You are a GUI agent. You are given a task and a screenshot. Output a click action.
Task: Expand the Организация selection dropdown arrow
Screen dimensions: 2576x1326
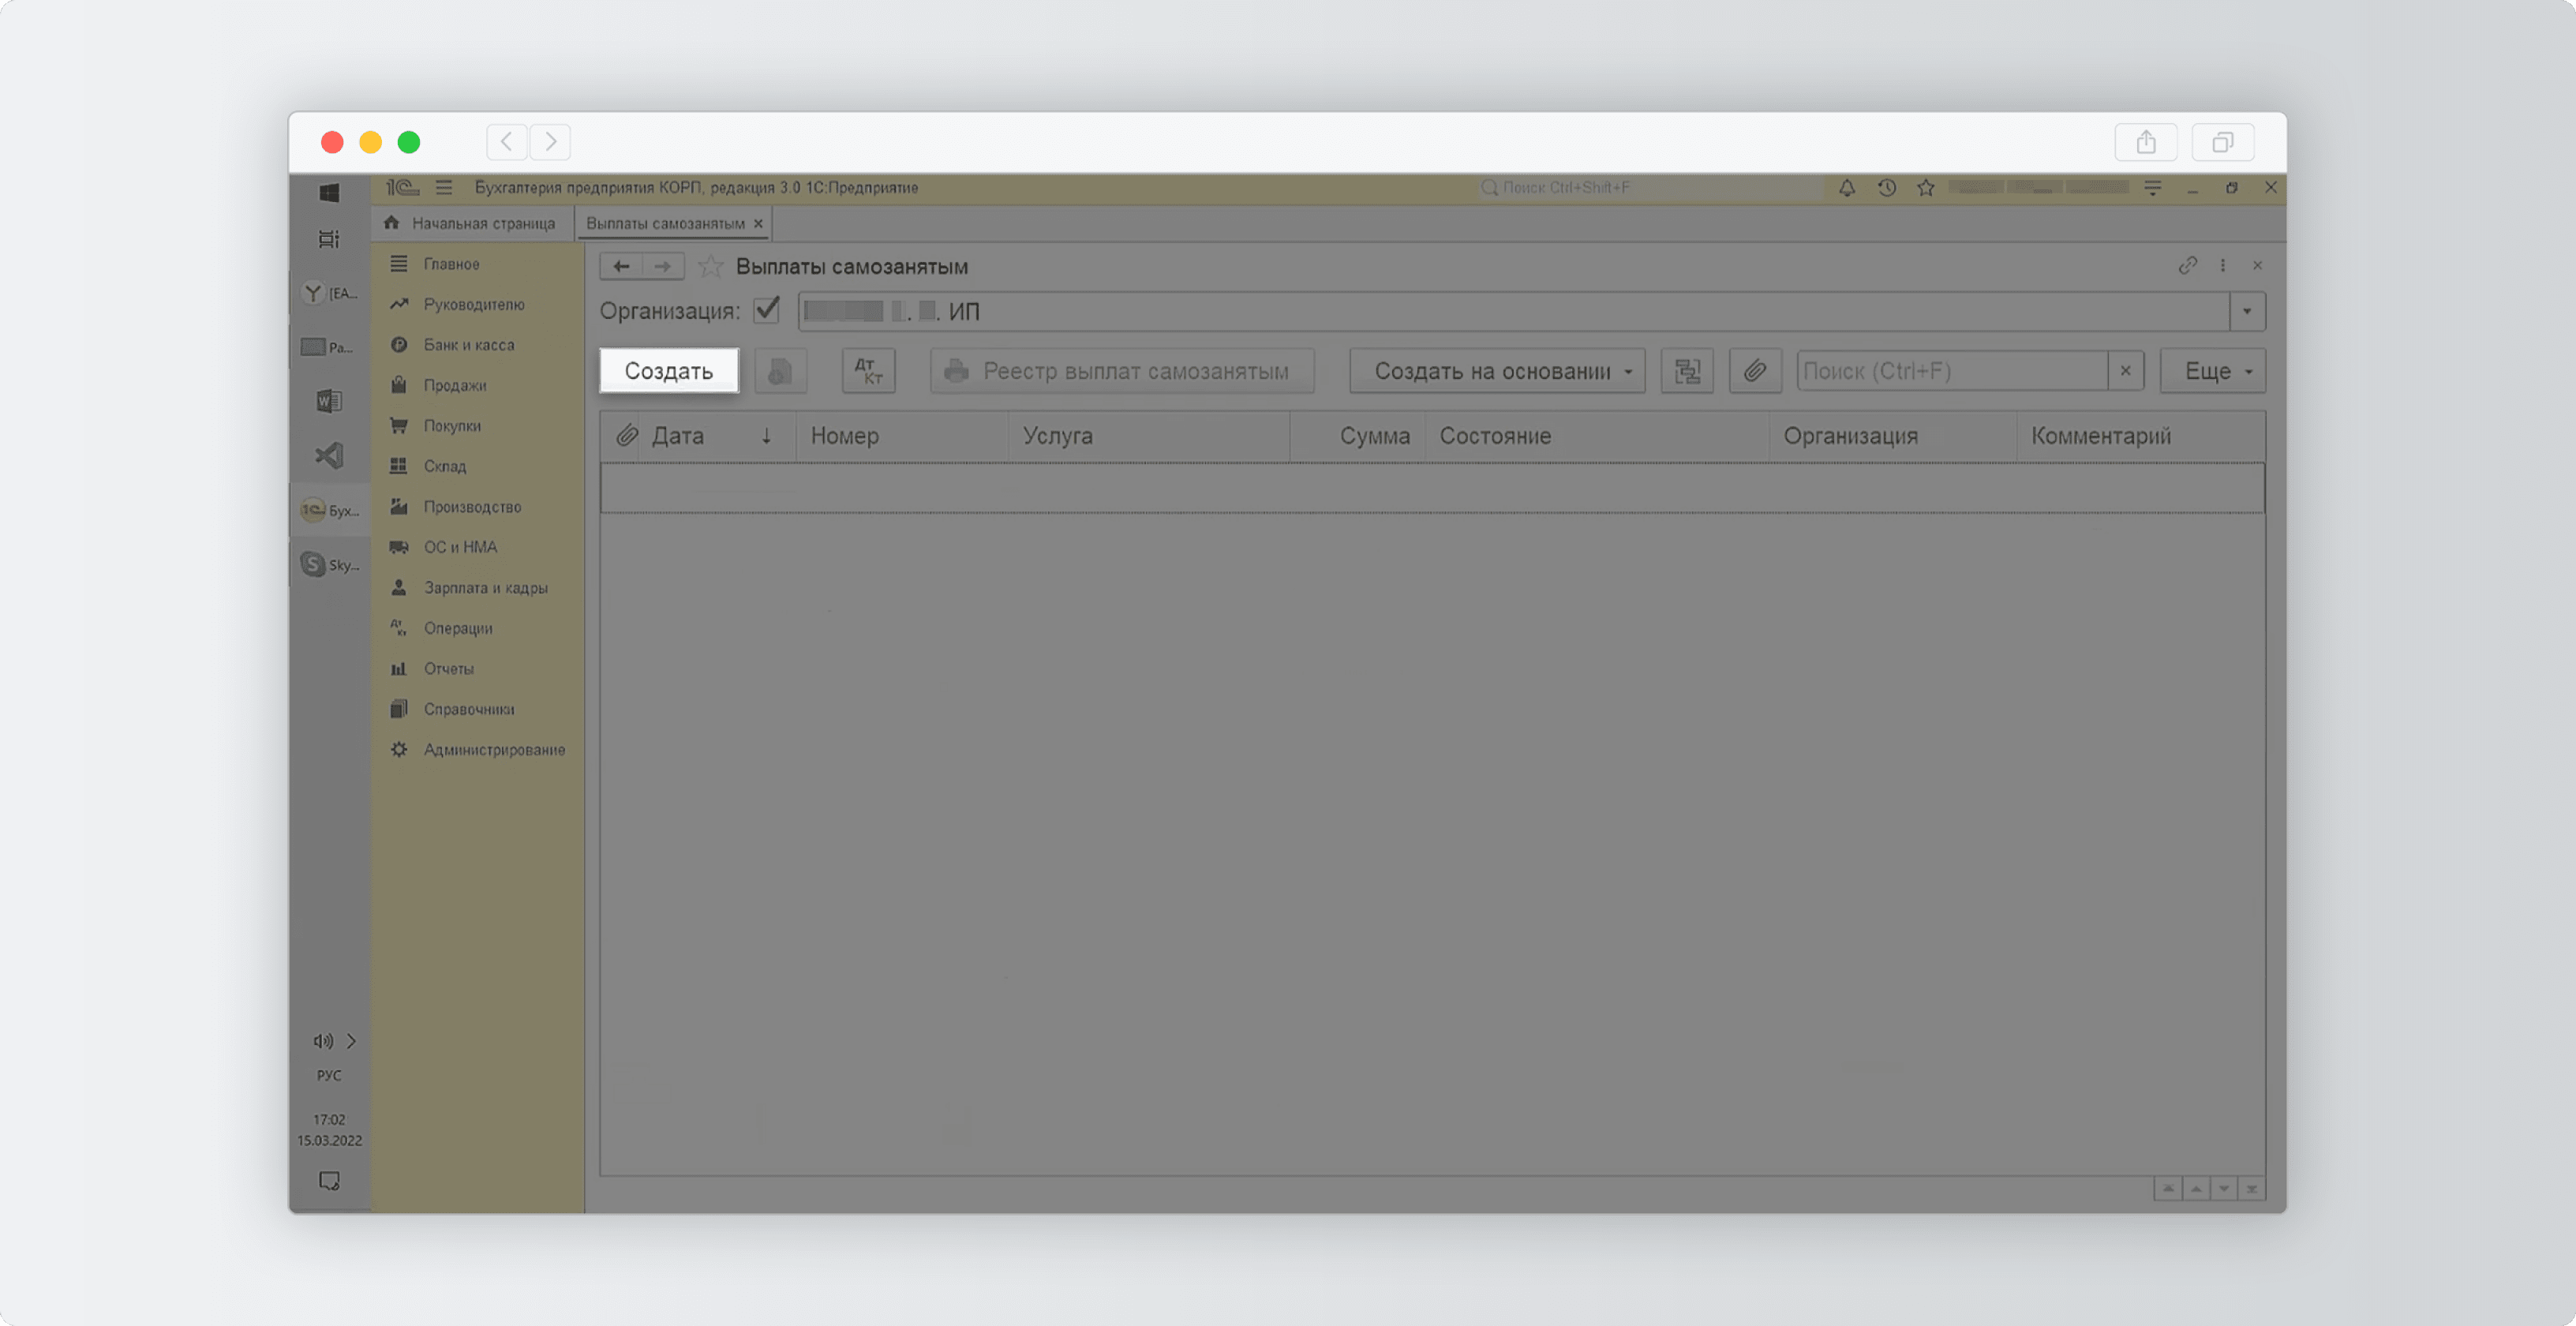[x=2246, y=311]
